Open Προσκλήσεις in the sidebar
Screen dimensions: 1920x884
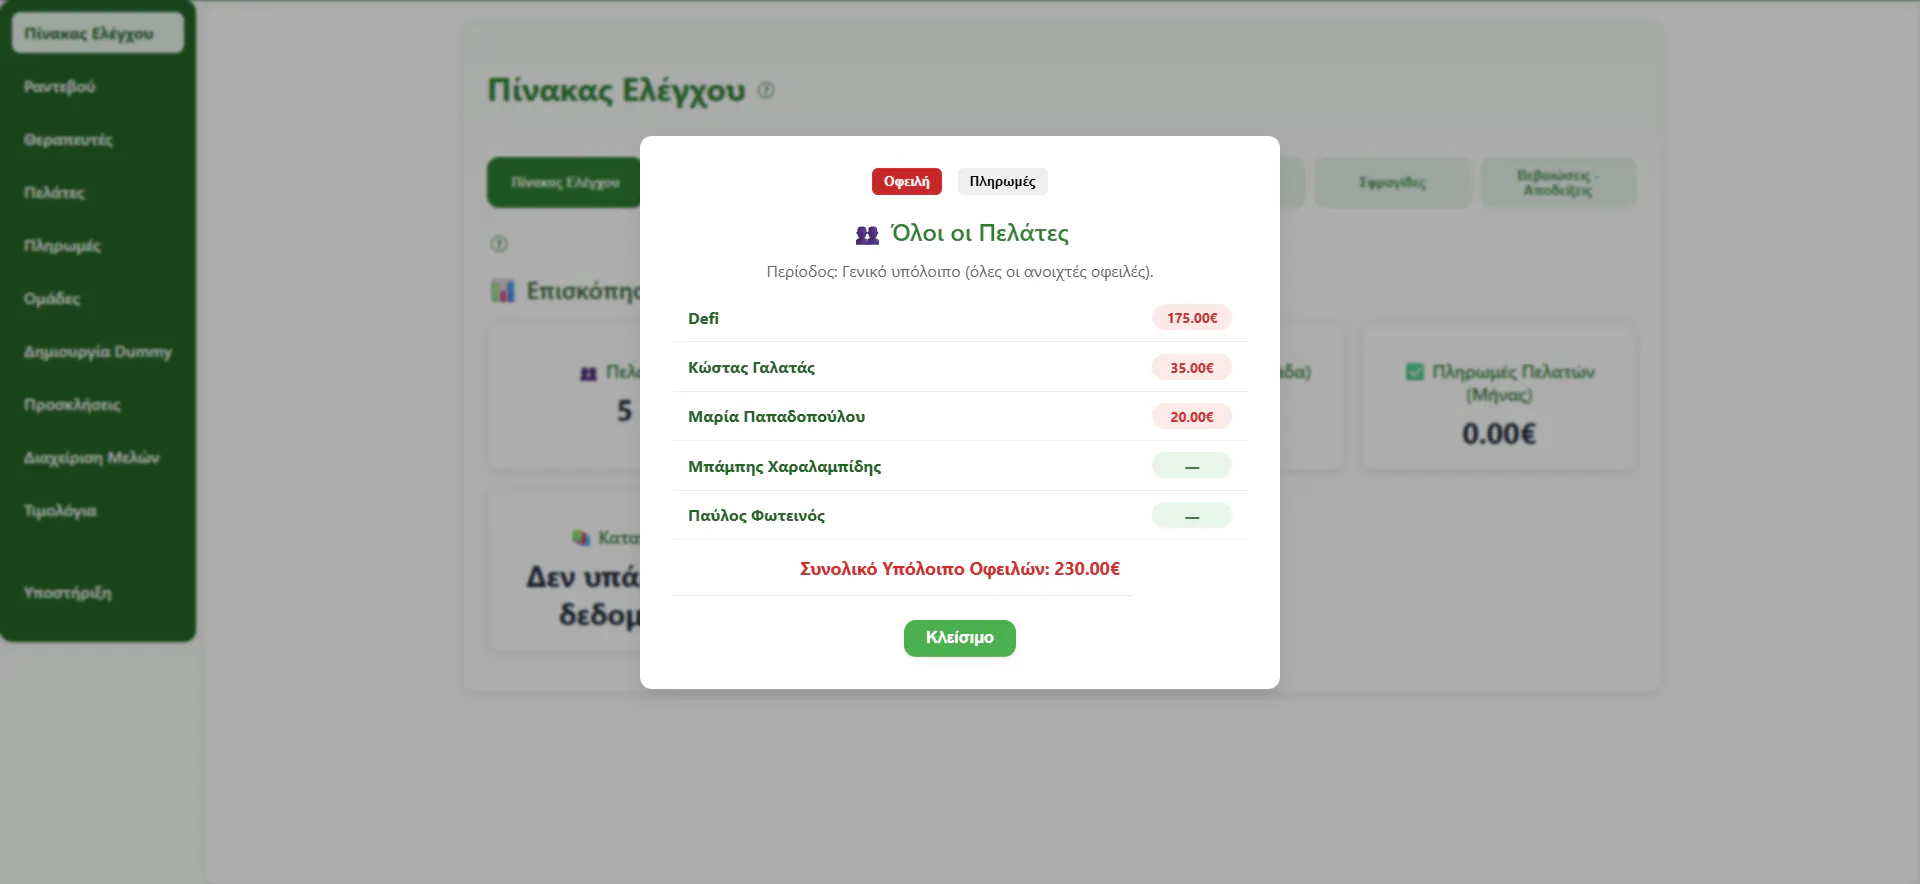98,404
